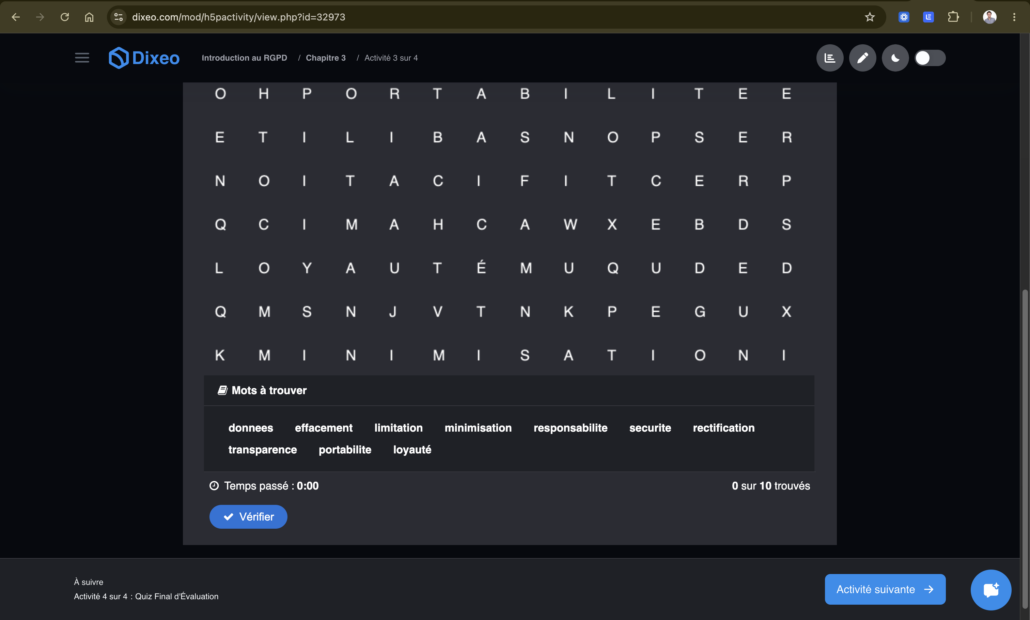Click the moon dark mode icon
Viewport: 1030px width, 620px height.
[895, 58]
